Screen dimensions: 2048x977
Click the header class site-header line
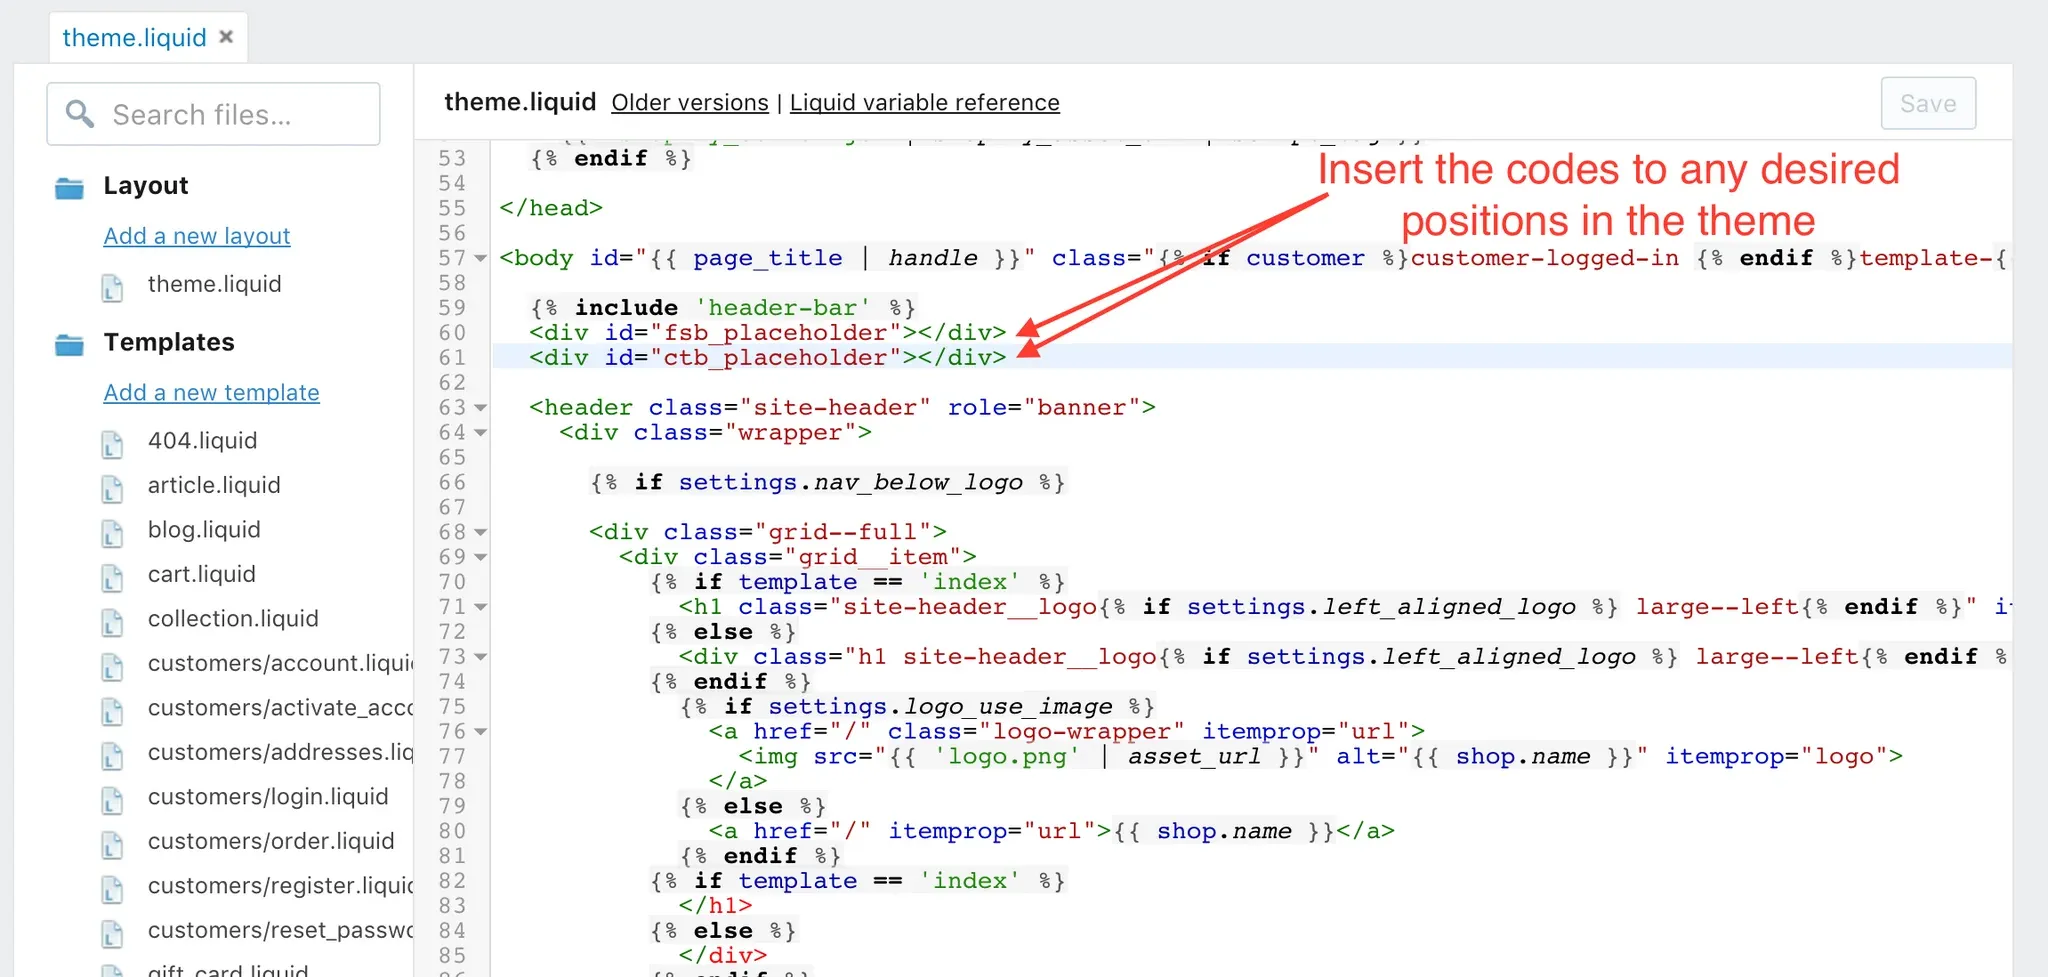[843, 407]
